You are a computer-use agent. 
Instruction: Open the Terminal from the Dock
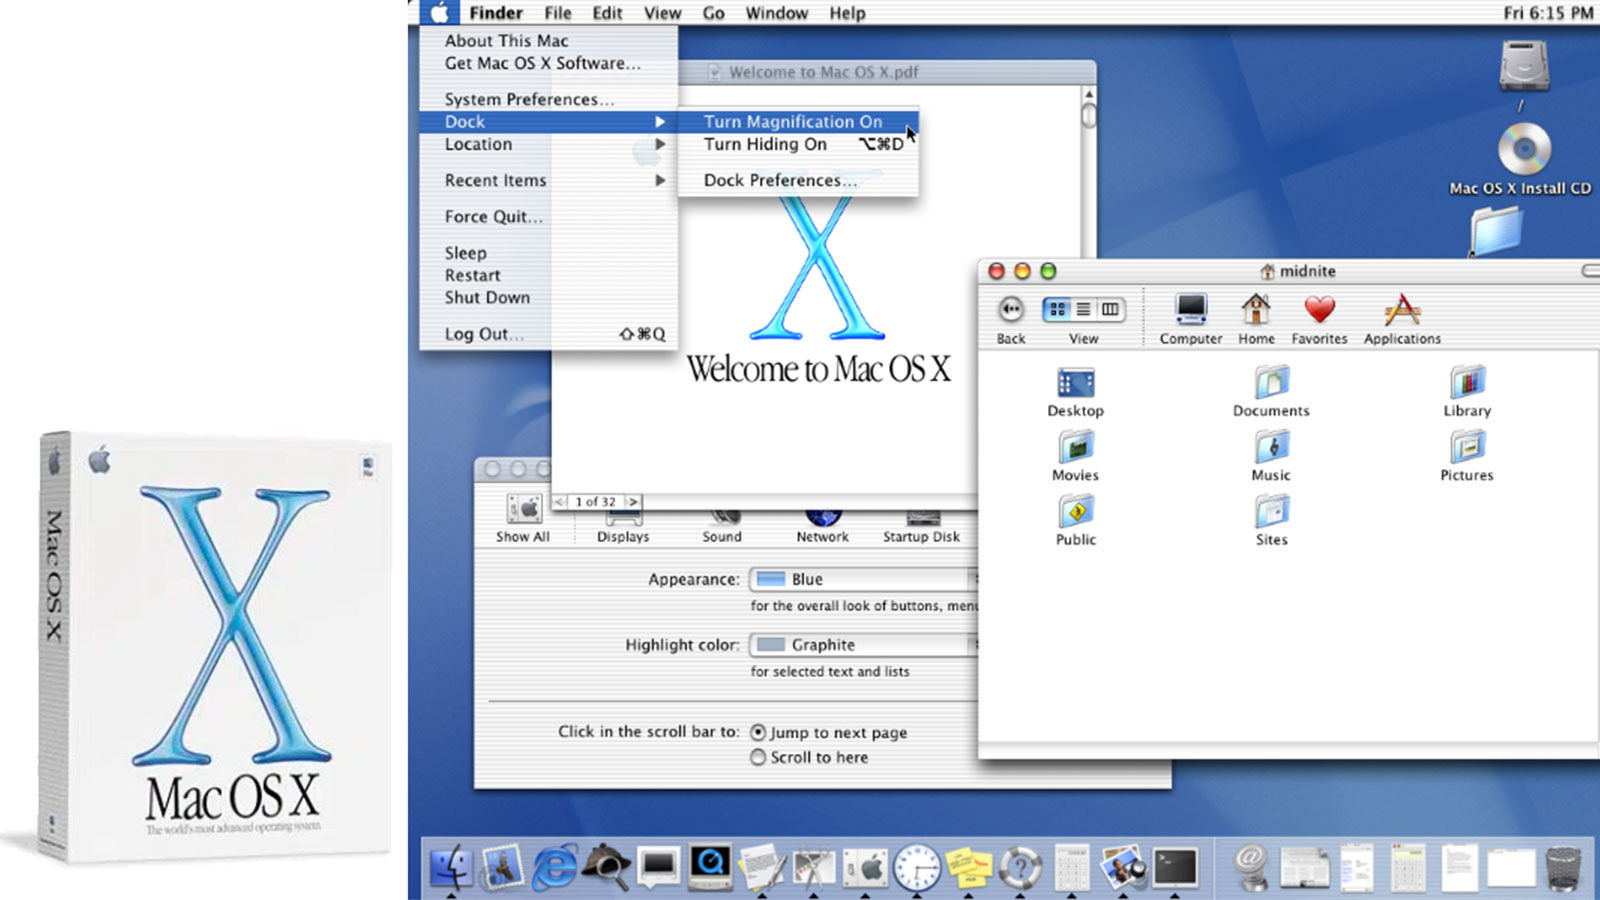pos(1174,868)
